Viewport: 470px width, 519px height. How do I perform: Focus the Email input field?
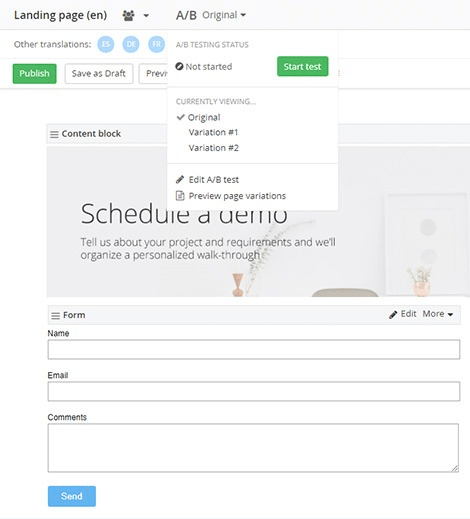(254, 391)
